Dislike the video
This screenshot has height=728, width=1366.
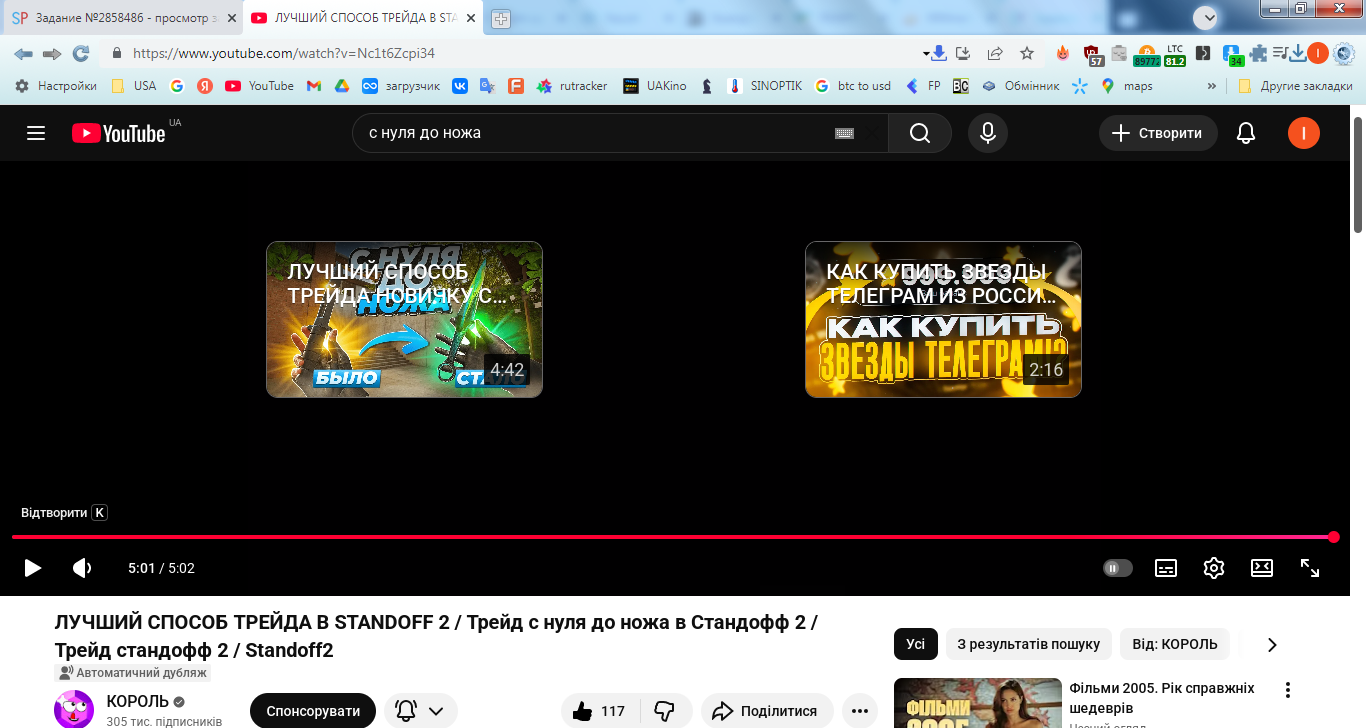point(665,711)
